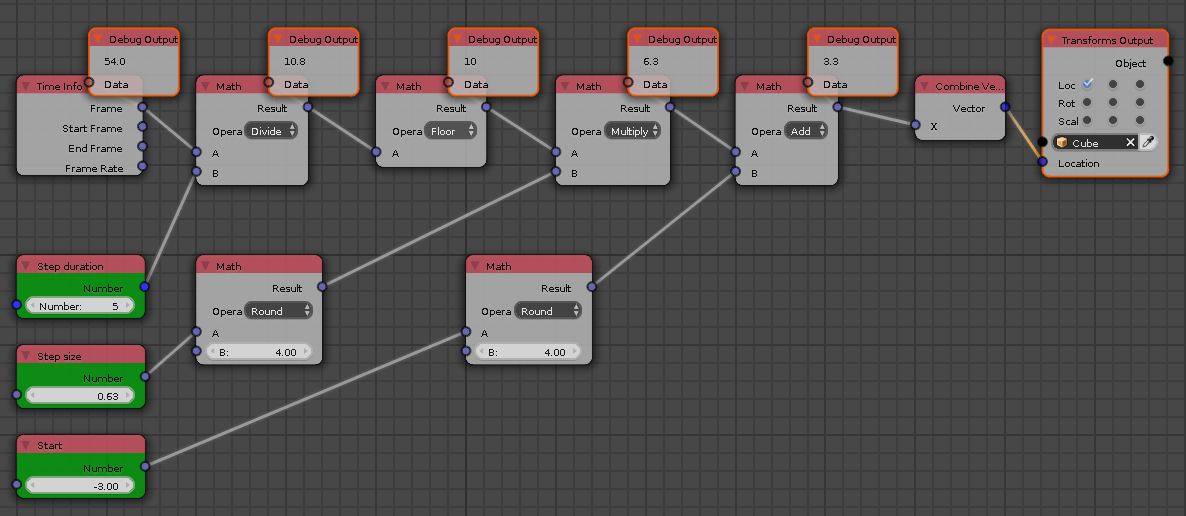1186x516 pixels.
Task: Click the B input socket of Divide node
Action: click(x=196, y=172)
